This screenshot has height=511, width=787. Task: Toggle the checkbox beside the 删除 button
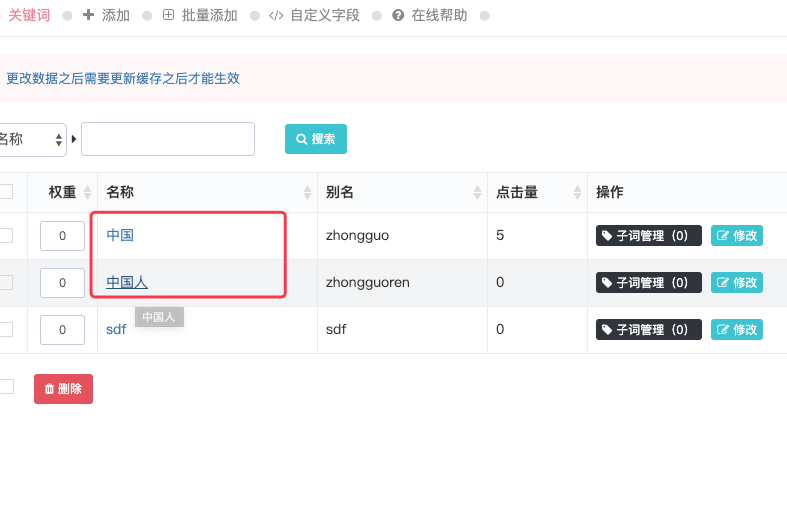(7, 387)
